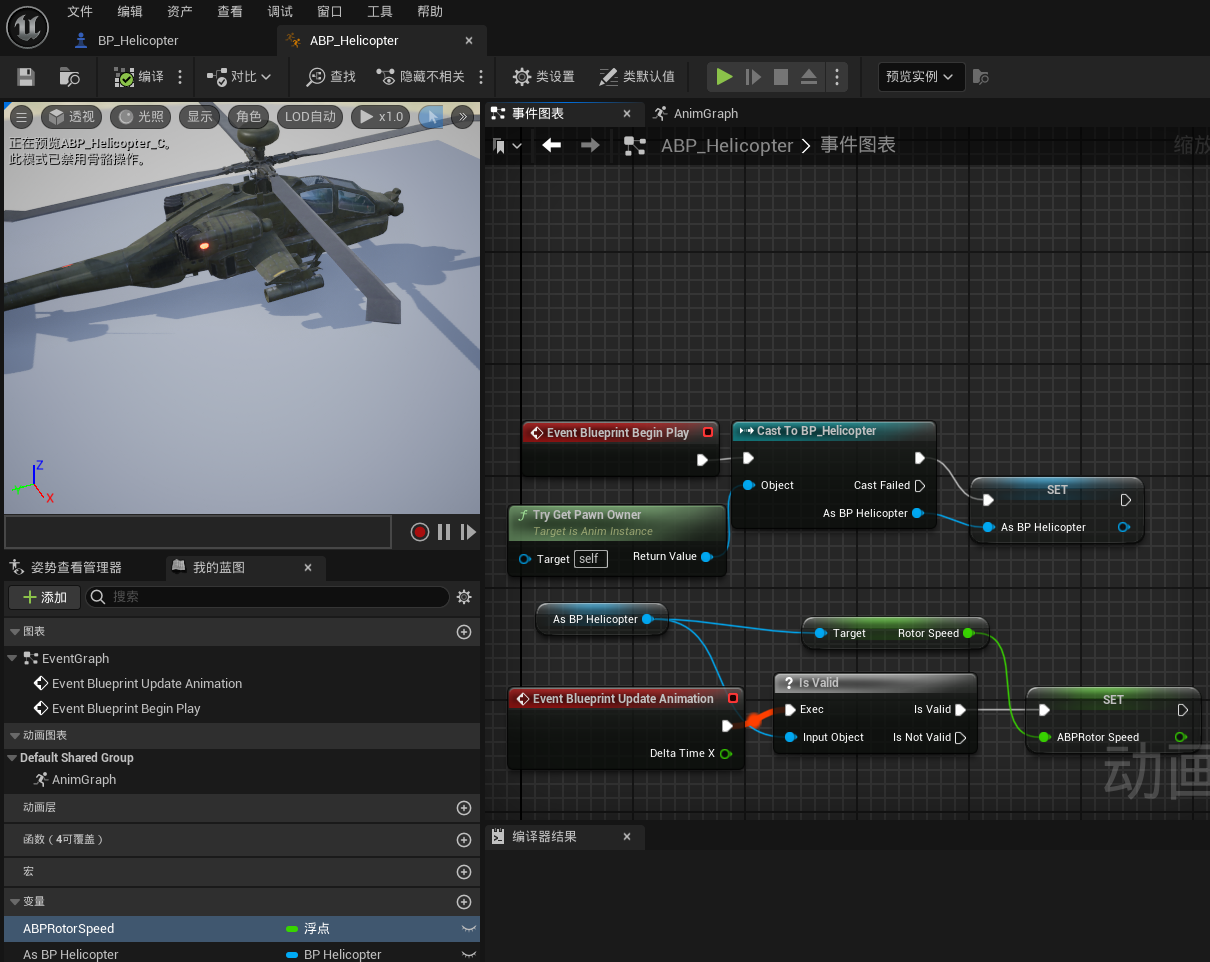Open the 角色 character menu in viewport
1210x962 pixels.
[249, 117]
